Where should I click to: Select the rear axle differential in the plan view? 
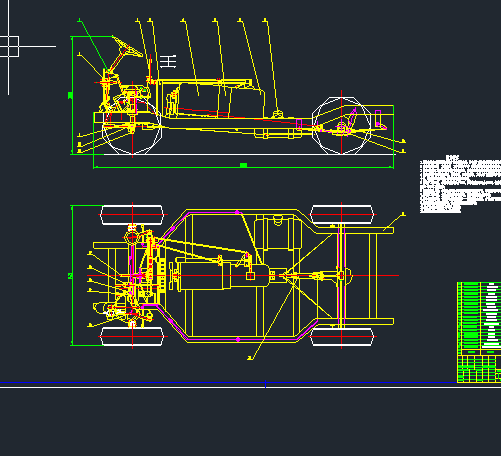(x=343, y=276)
